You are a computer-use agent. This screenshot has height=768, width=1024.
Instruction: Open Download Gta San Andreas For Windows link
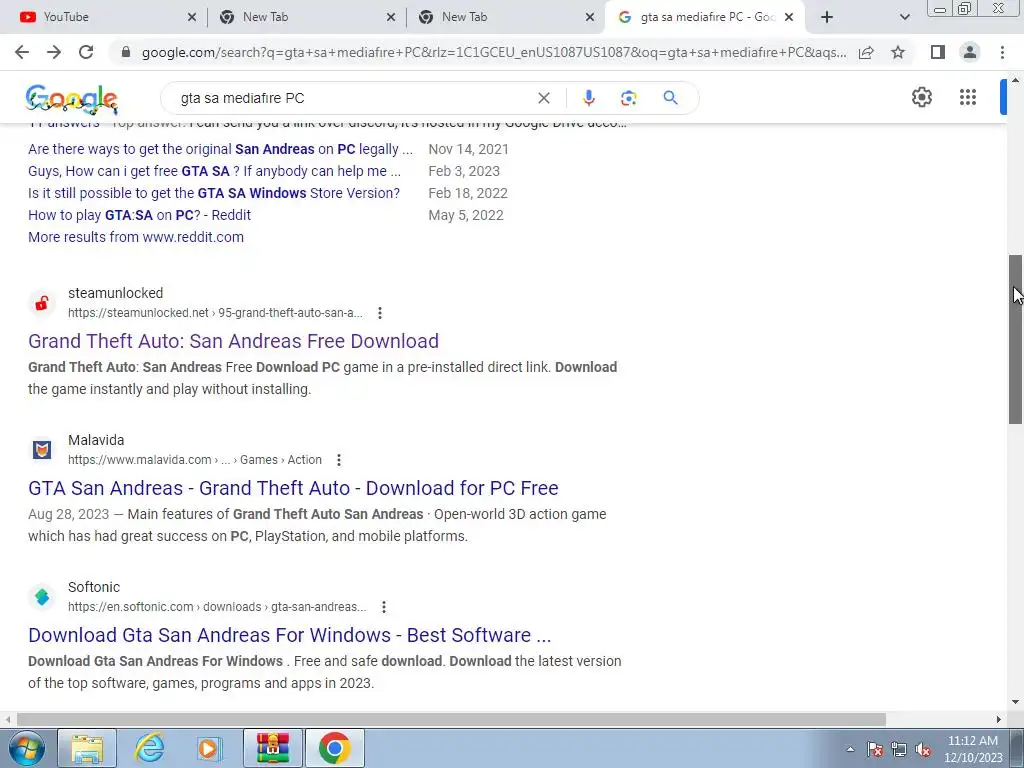coord(289,635)
